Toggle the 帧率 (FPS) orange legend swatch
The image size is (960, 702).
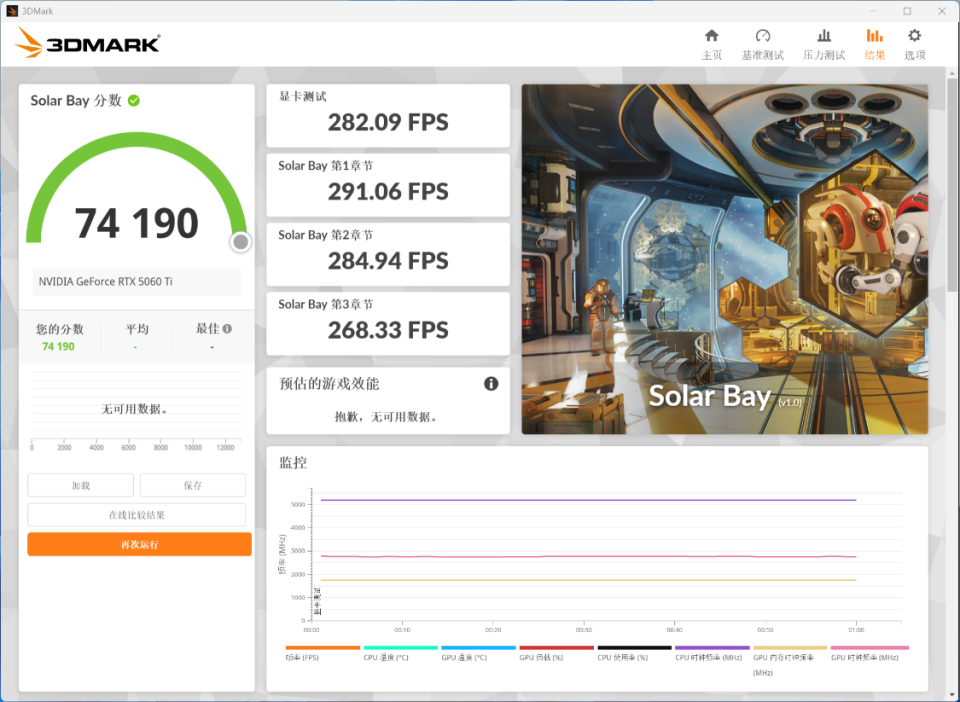coord(323,648)
